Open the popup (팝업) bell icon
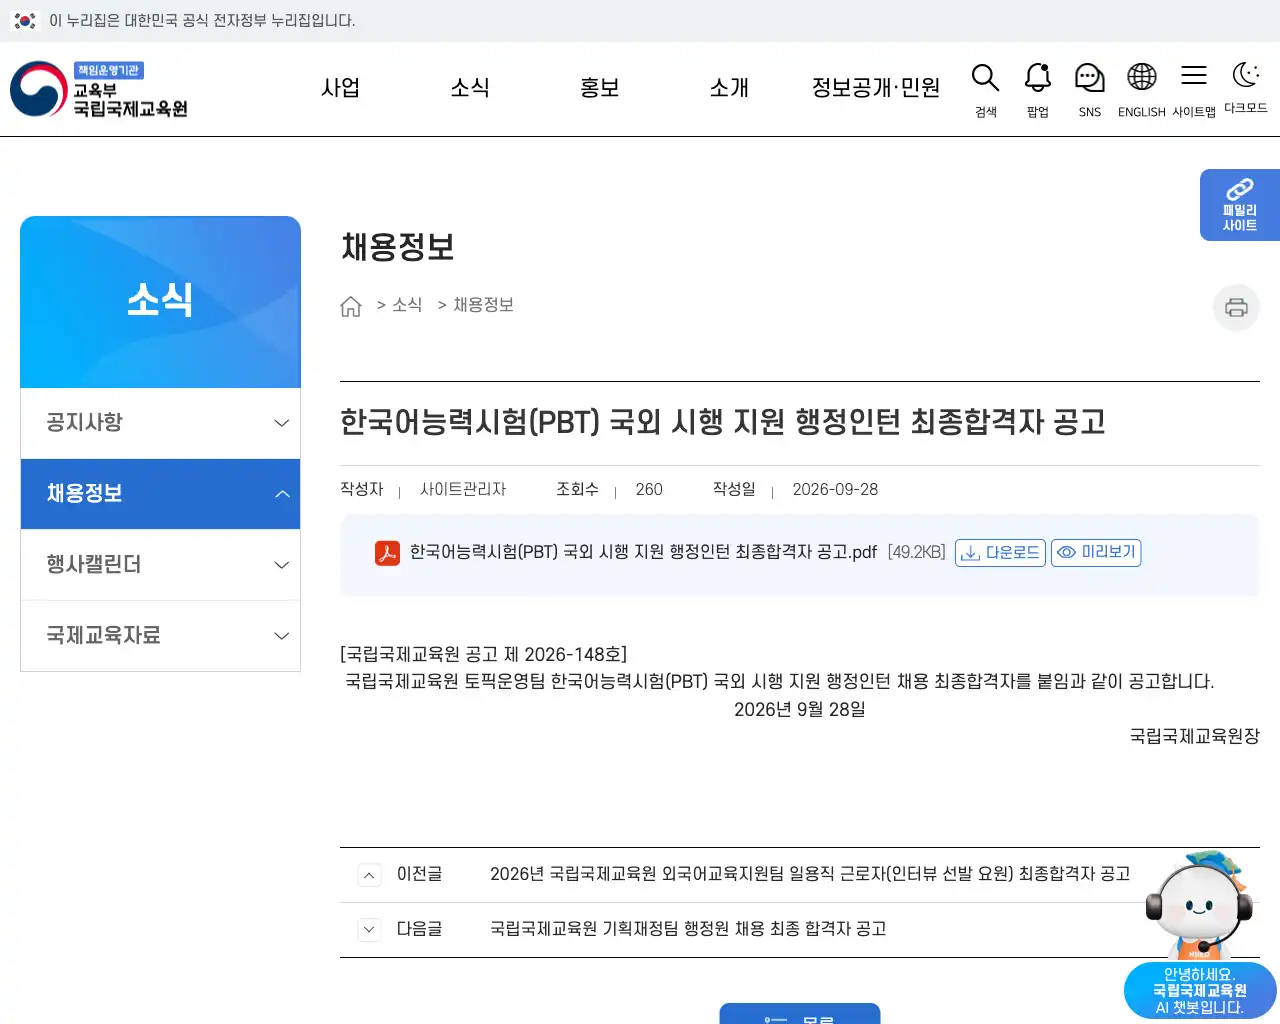The width and height of the screenshot is (1280, 1024). pyautogui.click(x=1038, y=90)
